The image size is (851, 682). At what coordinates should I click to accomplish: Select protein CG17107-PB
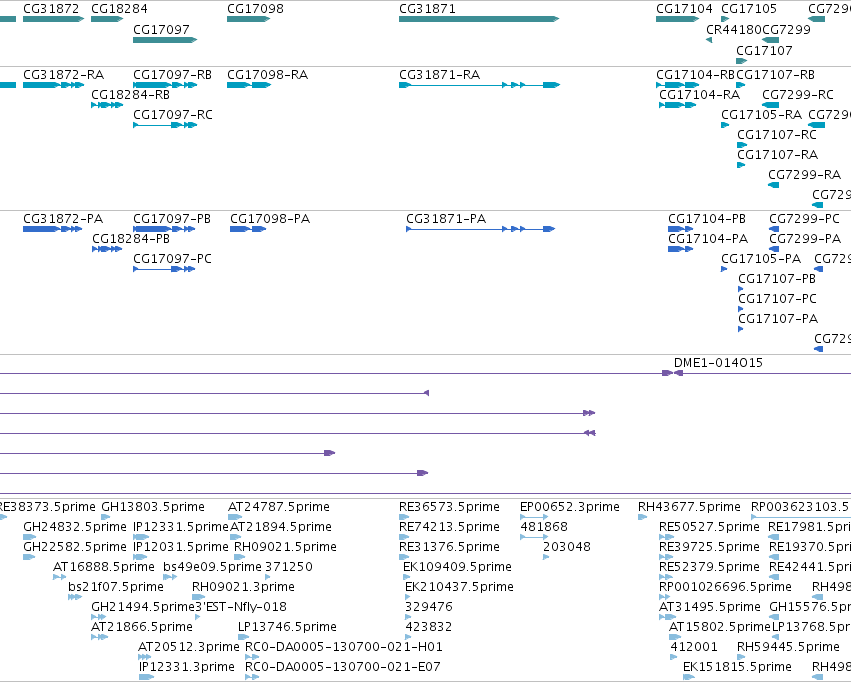click(x=741, y=289)
